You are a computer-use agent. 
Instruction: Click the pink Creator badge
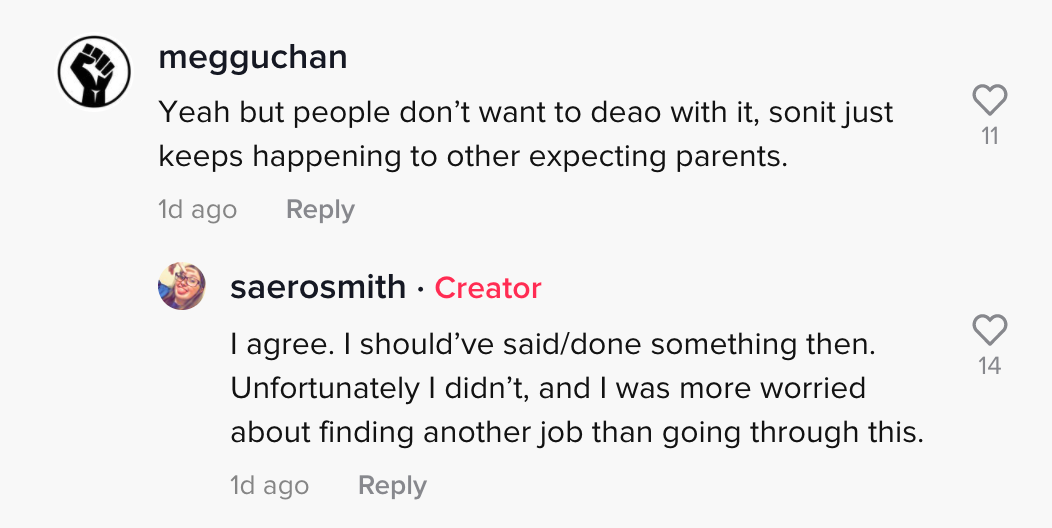488,288
